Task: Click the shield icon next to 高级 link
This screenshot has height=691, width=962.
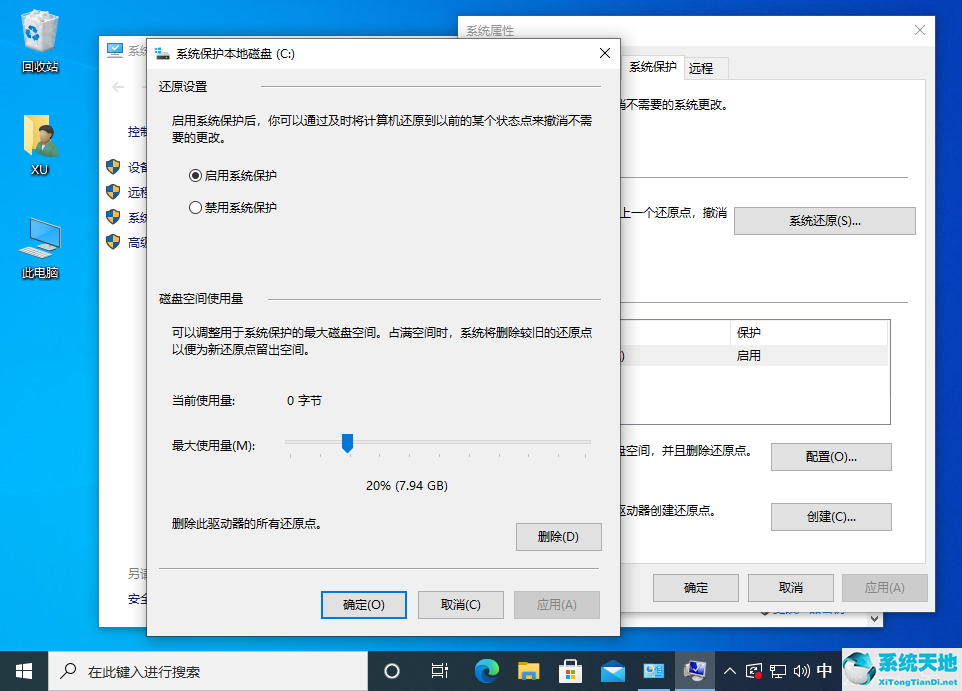Action: click(113, 242)
